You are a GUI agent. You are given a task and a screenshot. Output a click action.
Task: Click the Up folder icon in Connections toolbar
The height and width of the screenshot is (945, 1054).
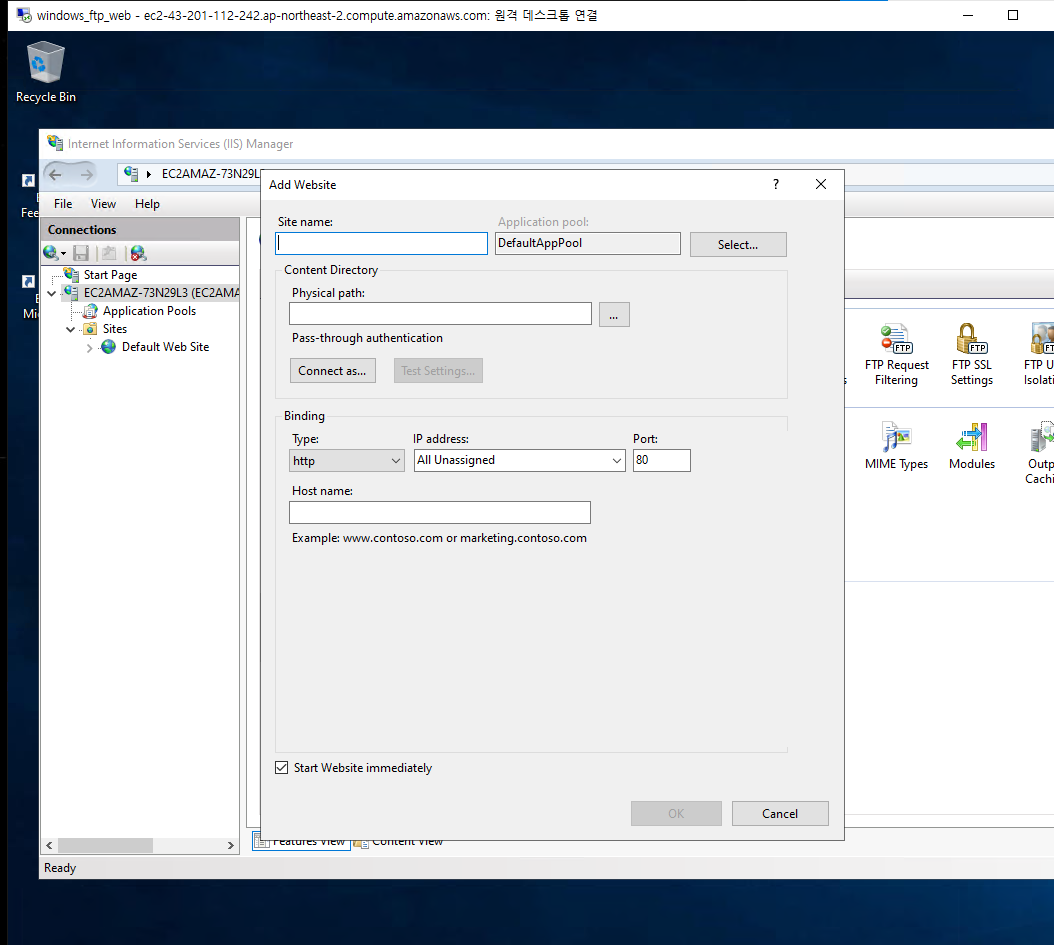click(109, 253)
